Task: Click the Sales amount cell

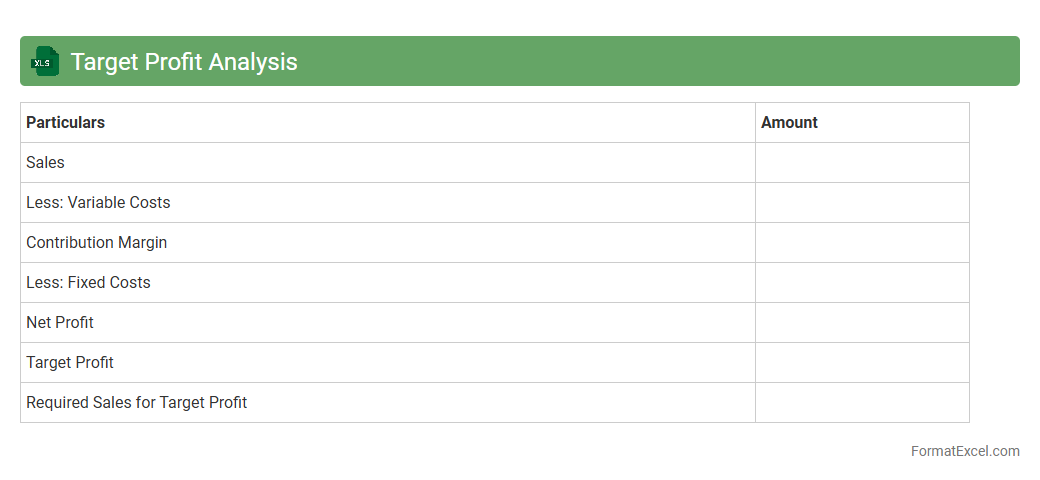Action: (861, 162)
